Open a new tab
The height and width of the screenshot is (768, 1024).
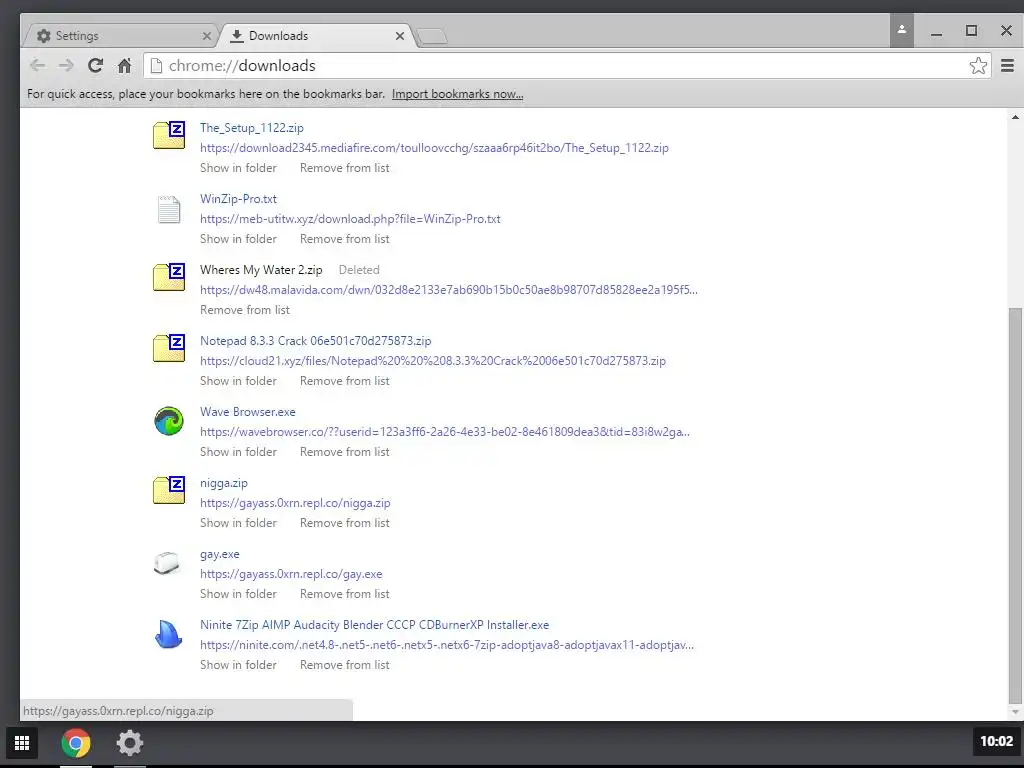(x=432, y=37)
